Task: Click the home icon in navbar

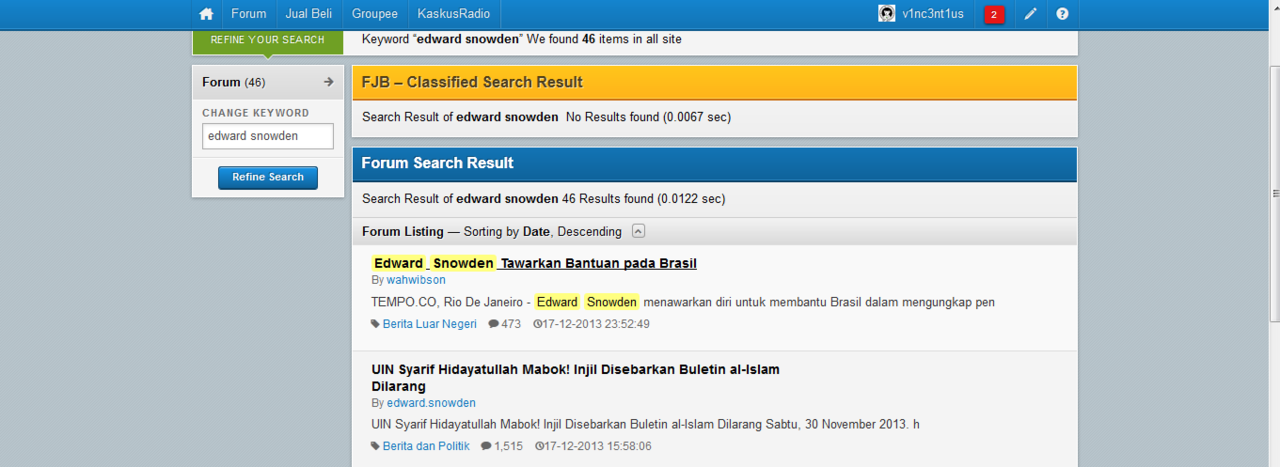Action: pyautogui.click(x=206, y=14)
